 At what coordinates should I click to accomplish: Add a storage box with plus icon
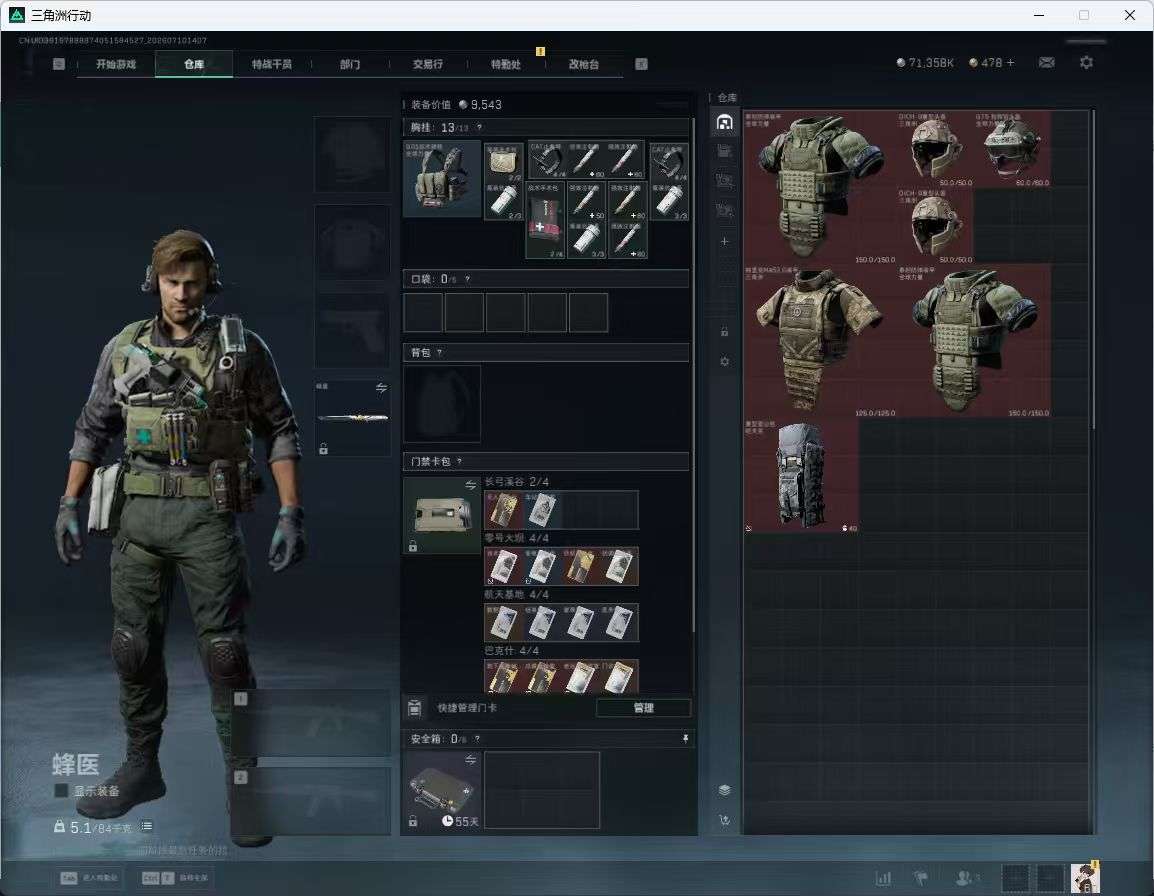(x=725, y=241)
